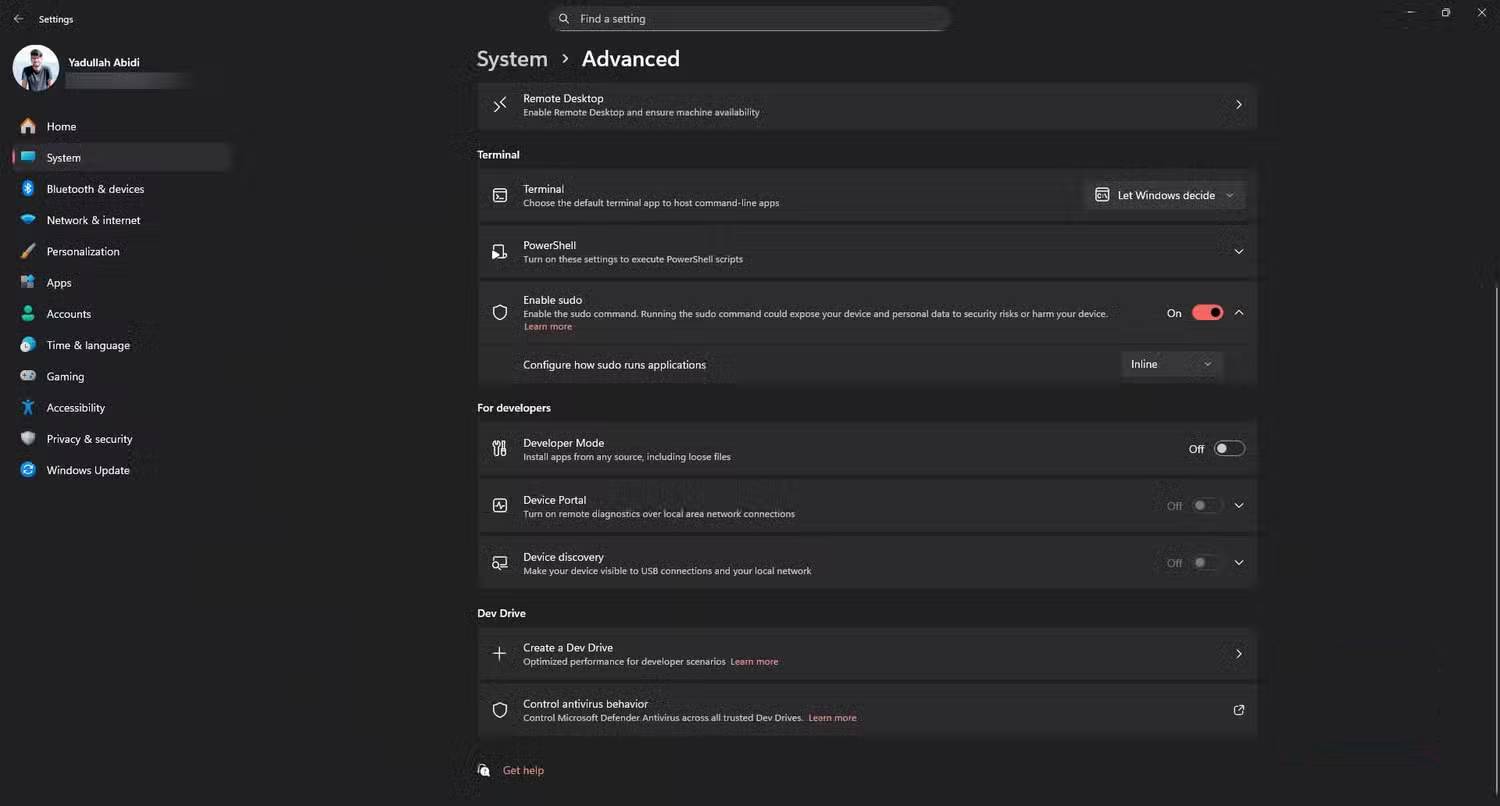Click the Windows Update sync icon
Image resolution: width=1500 pixels, height=806 pixels.
(28, 470)
